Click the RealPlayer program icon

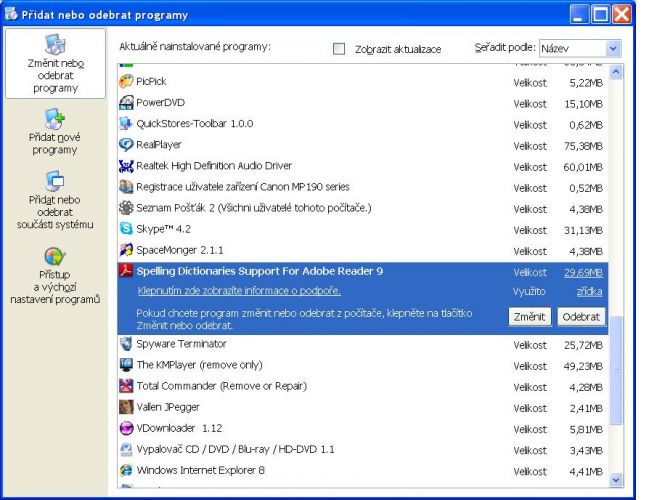click(126, 145)
